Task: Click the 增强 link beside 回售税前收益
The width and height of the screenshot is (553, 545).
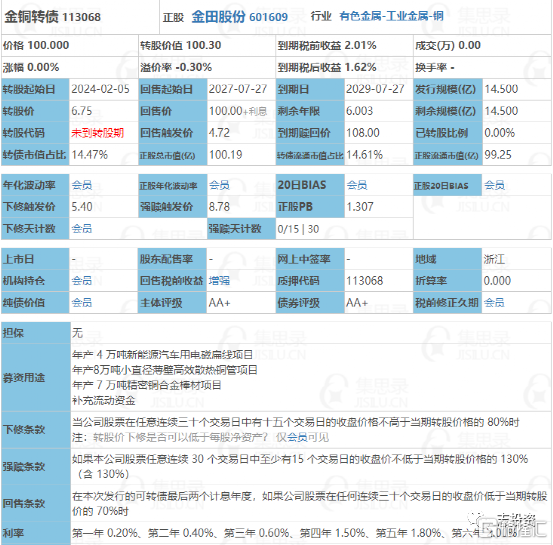Action: (x=219, y=281)
